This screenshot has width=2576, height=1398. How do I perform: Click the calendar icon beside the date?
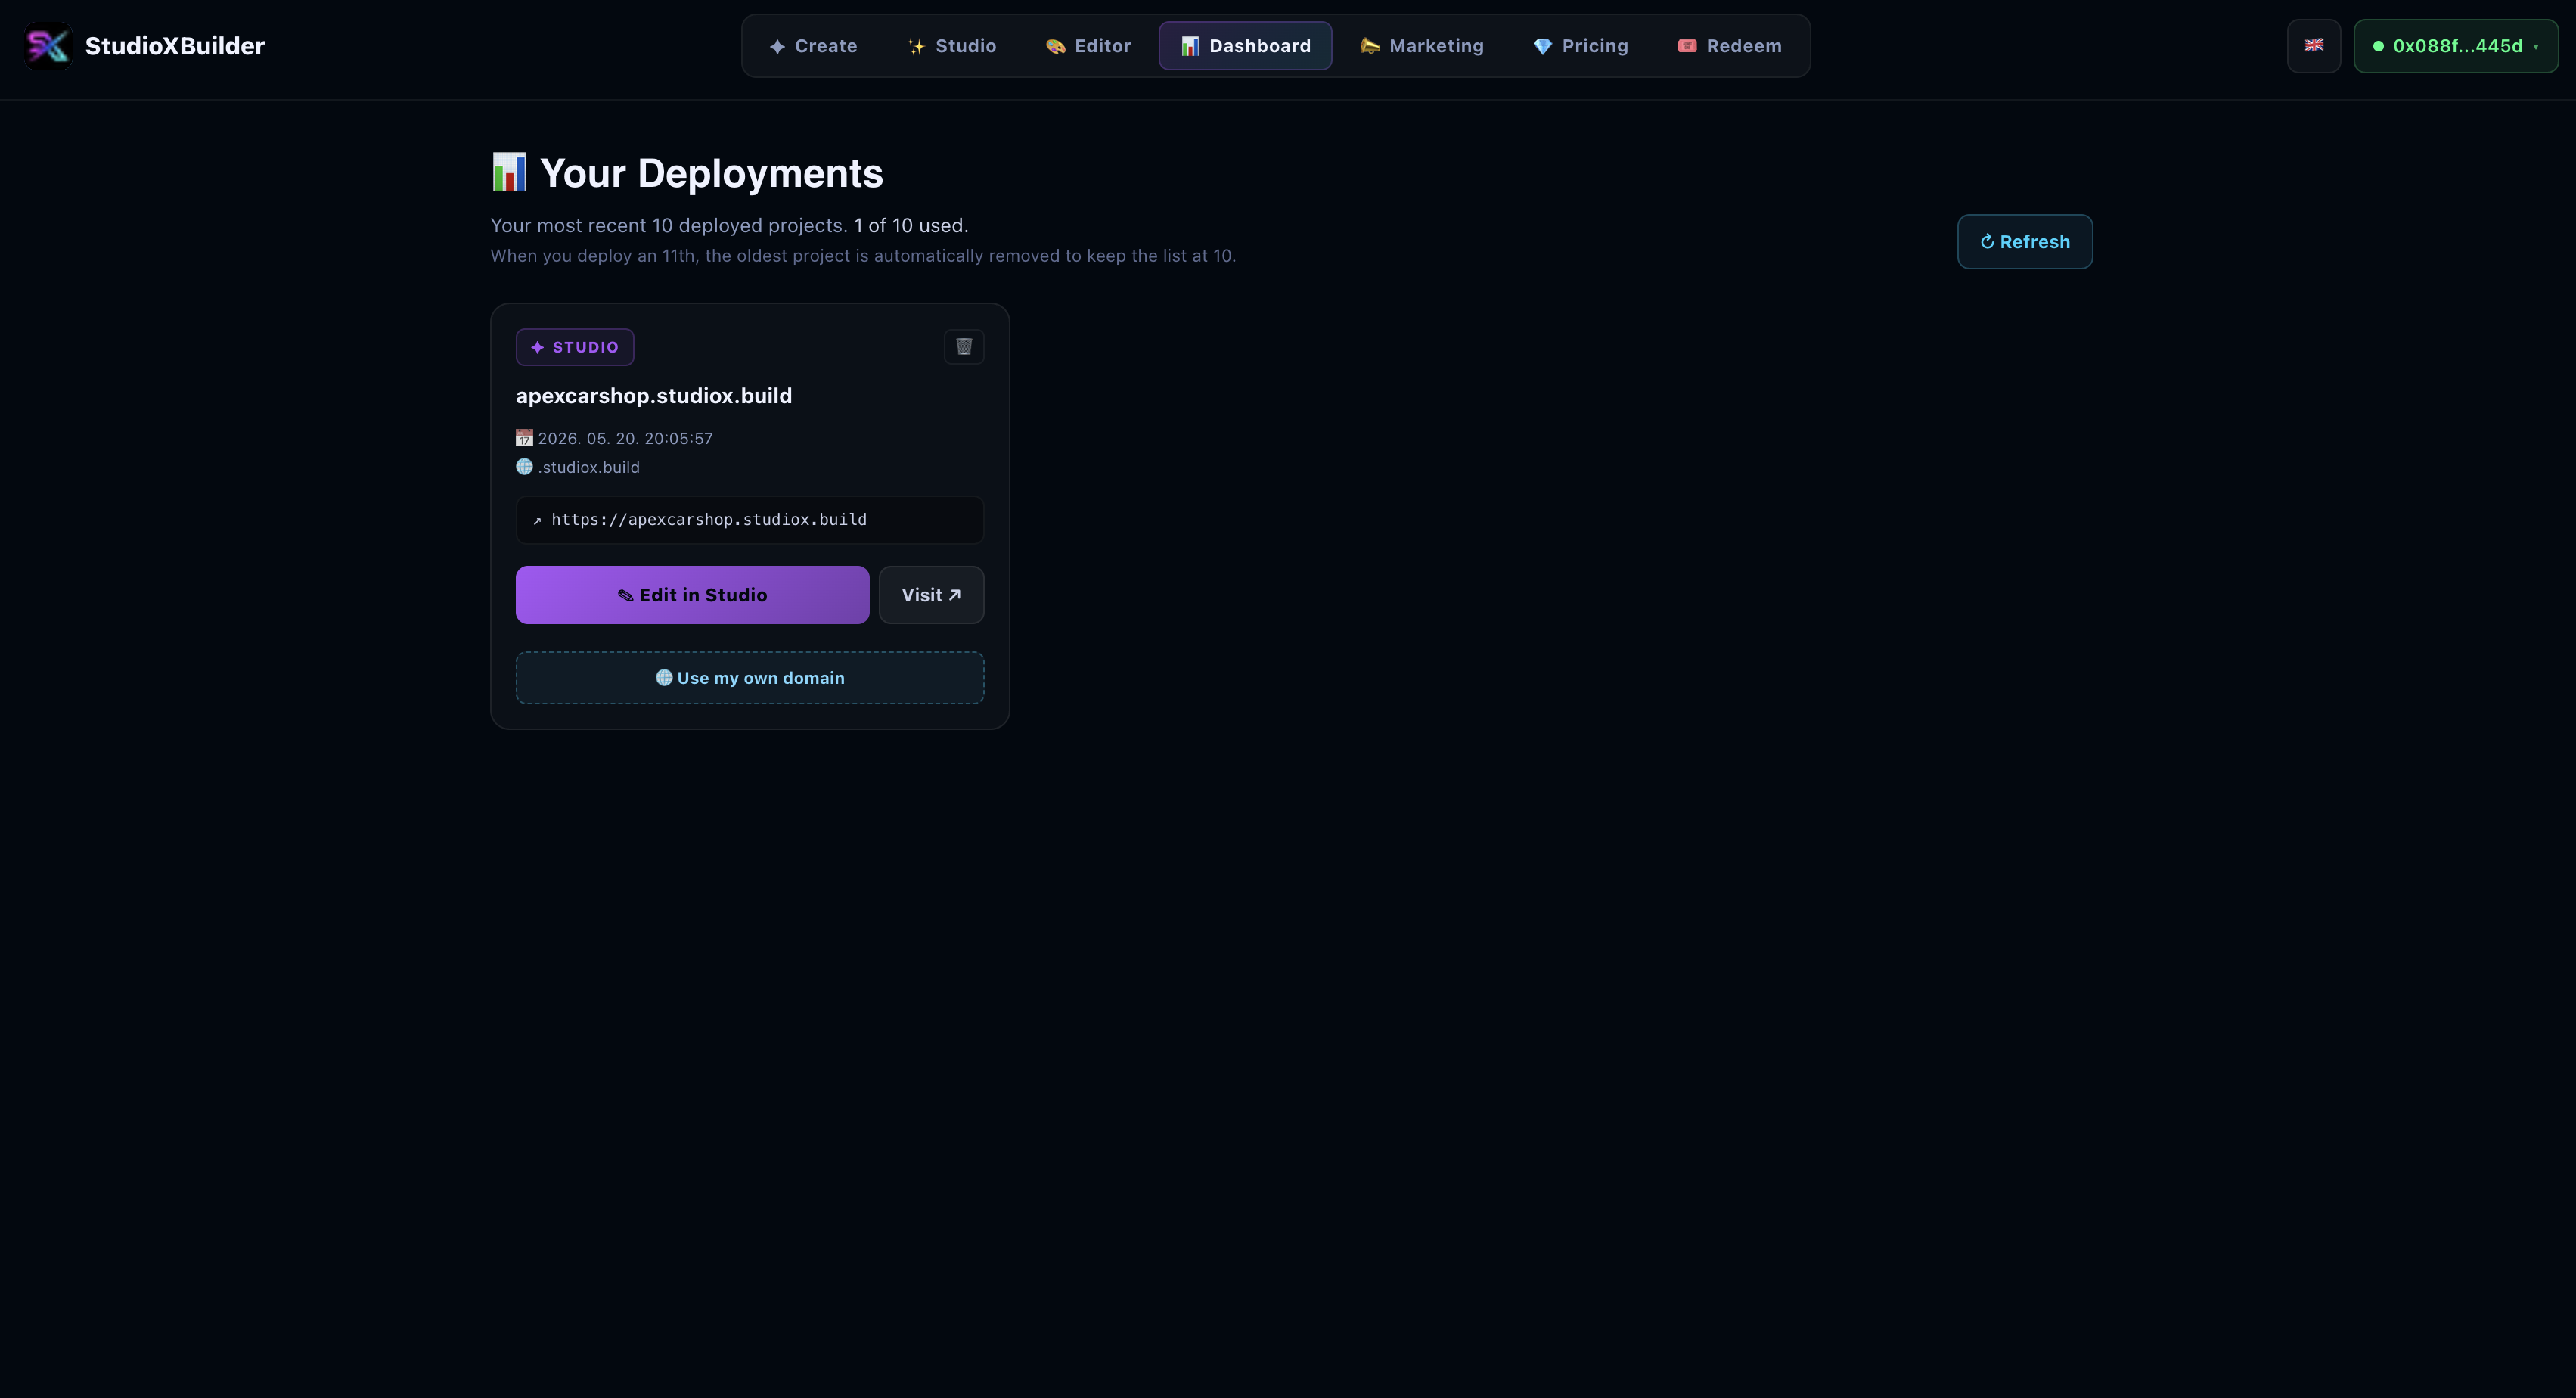[524, 438]
